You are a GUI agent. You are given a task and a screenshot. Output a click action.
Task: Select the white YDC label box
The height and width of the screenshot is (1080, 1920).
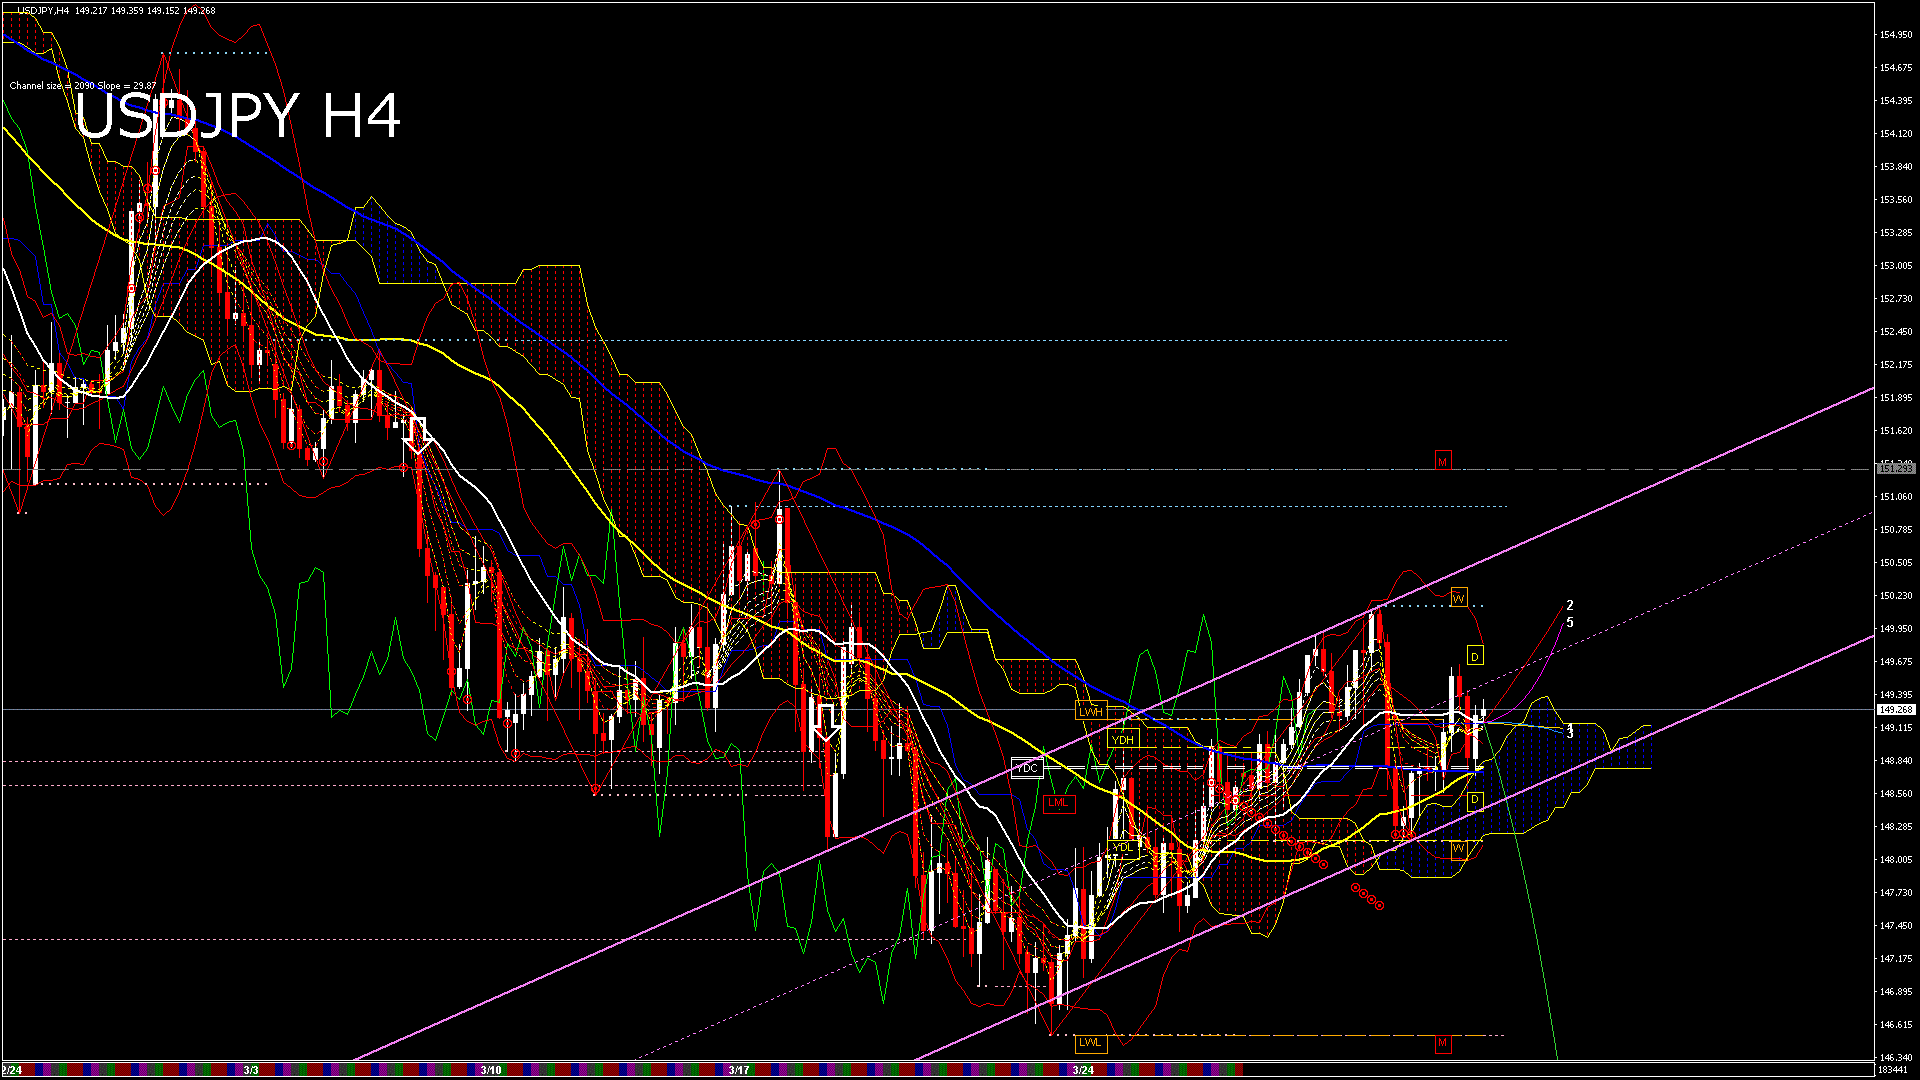tap(1027, 768)
